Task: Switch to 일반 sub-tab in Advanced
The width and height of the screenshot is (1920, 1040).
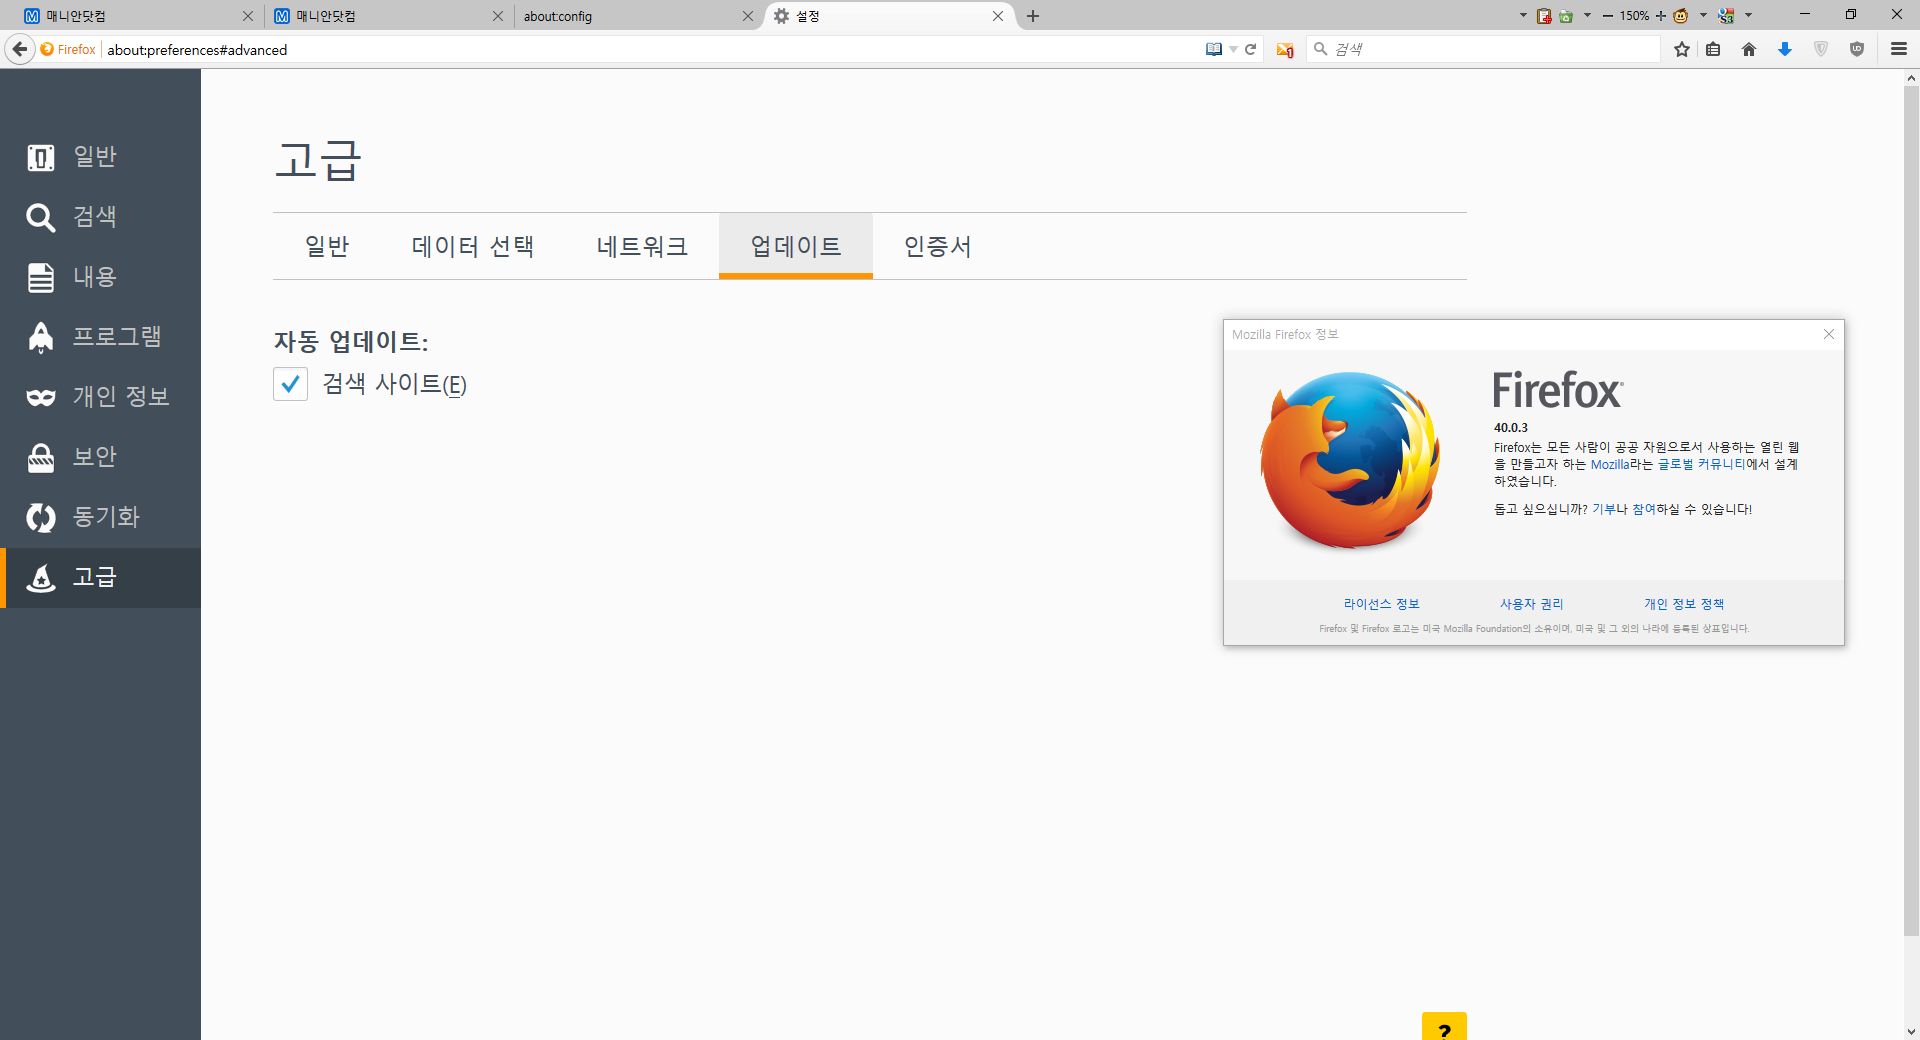Action: tap(327, 246)
